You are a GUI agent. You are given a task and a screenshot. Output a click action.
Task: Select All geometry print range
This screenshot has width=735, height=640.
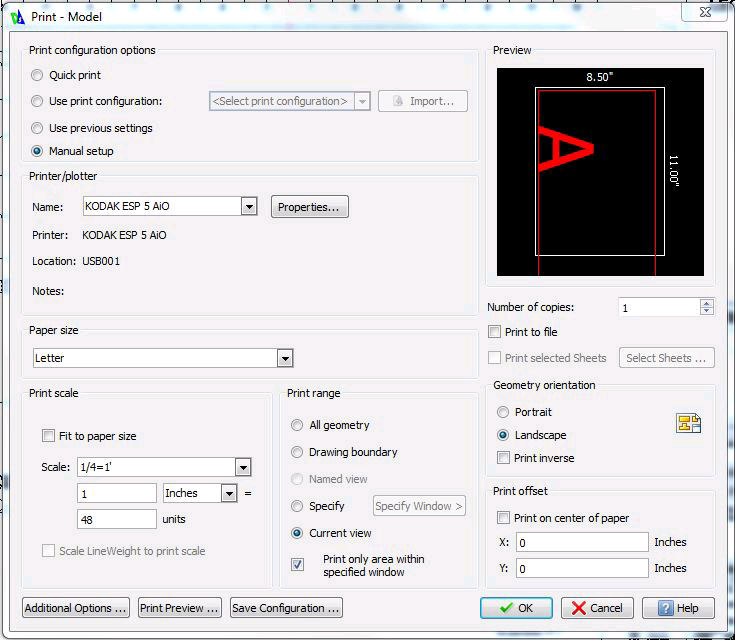[x=297, y=425]
